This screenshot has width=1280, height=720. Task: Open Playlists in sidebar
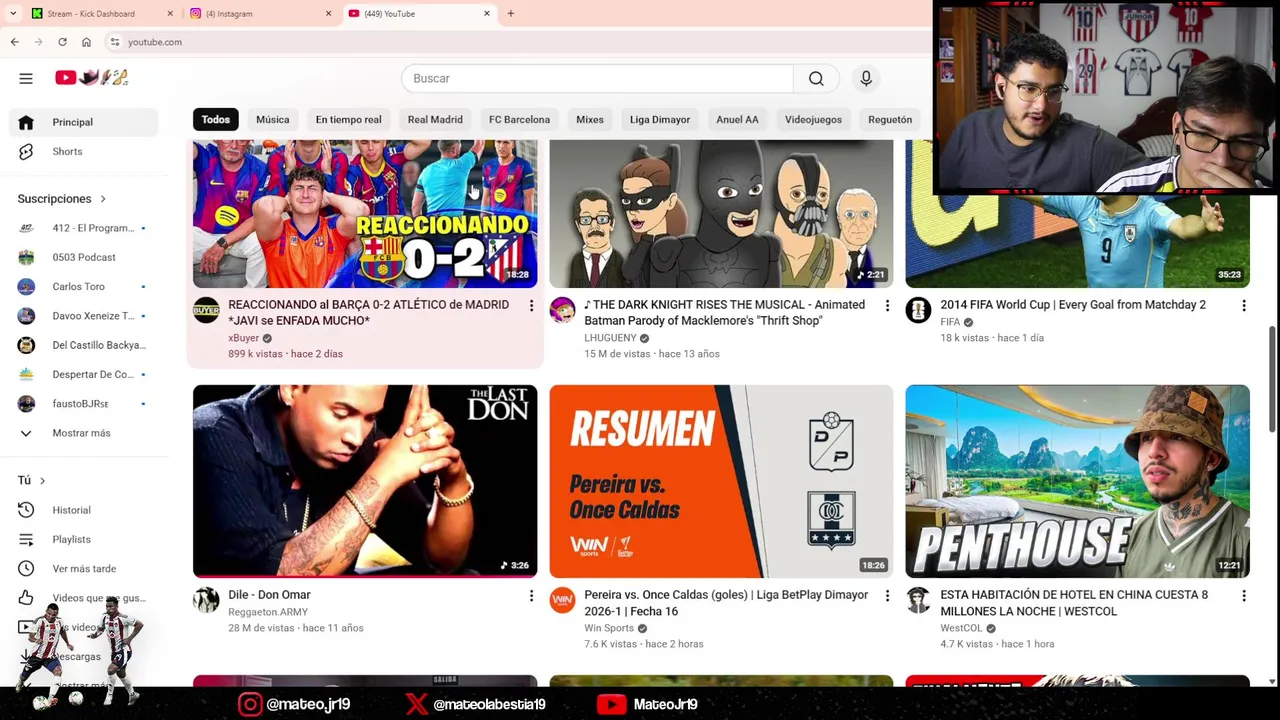click(84, 539)
